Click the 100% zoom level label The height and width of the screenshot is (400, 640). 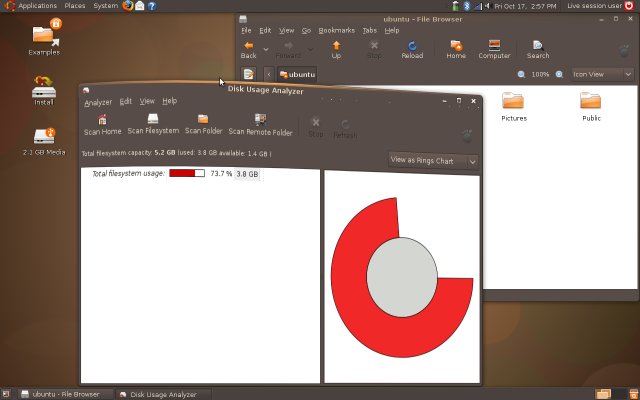click(x=540, y=74)
